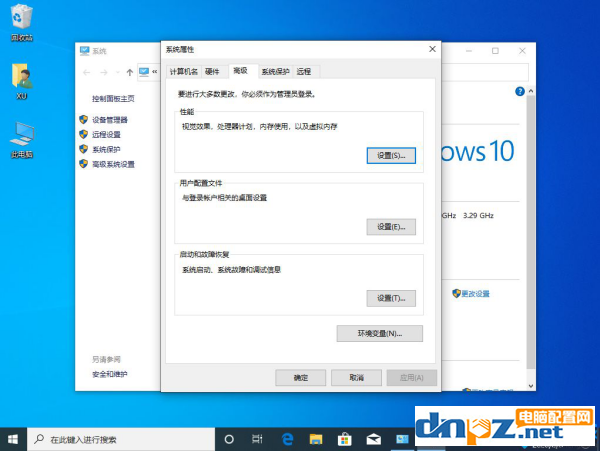Screen dimensions: 600x451
Task: Select the 高级 tab
Action: coord(241,71)
